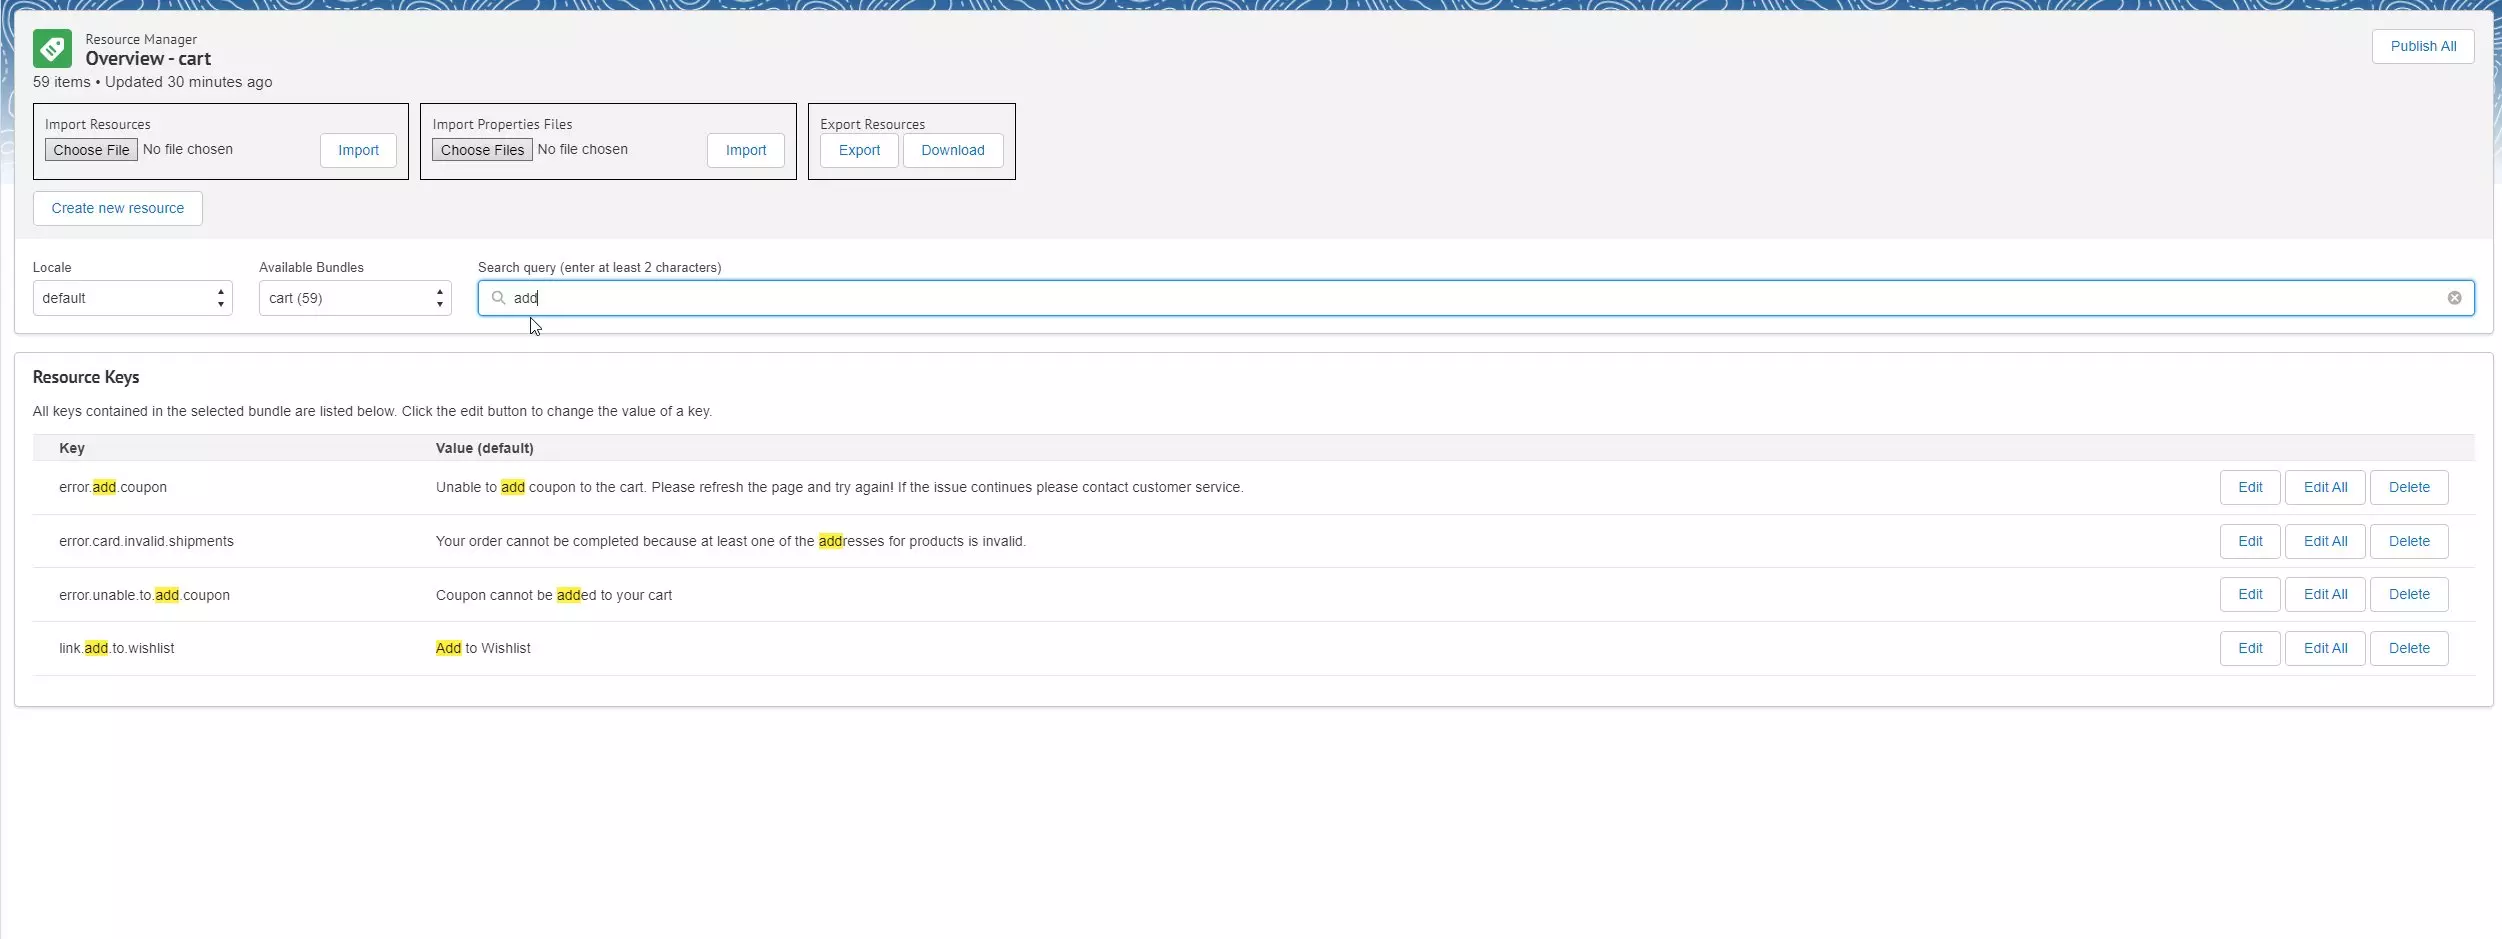Click Edit All for error.card.invalid.shipments
This screenshot has height=939, width=2502.
click(x=2325, y=541)
